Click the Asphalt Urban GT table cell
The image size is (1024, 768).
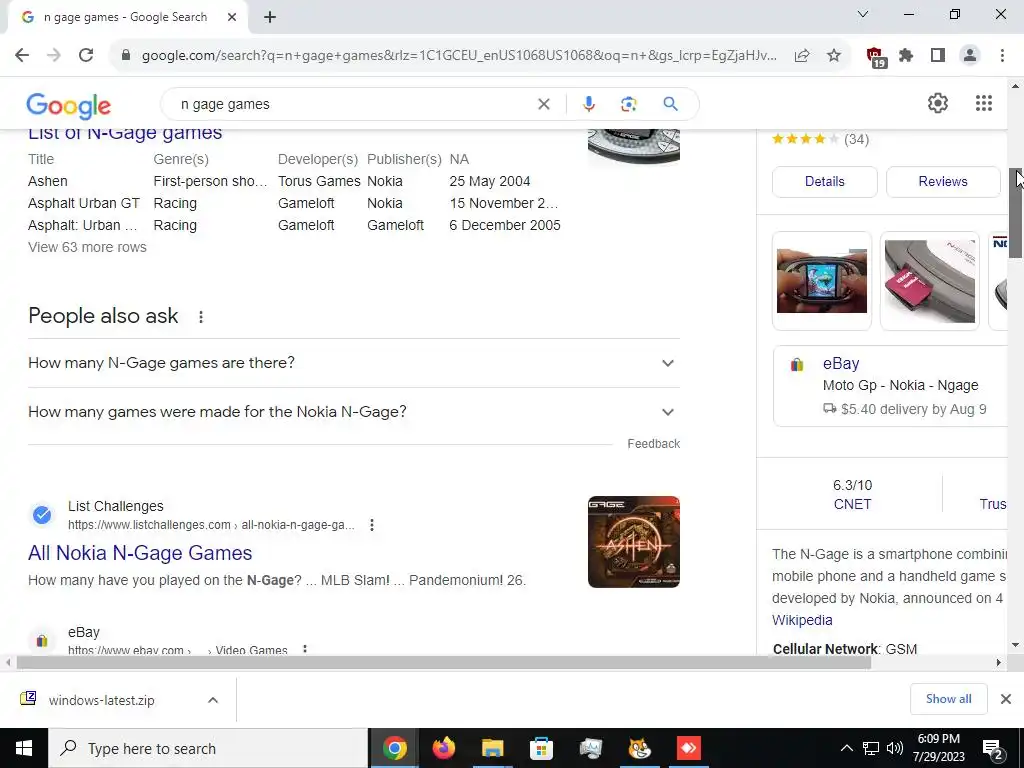click(84, 204)
